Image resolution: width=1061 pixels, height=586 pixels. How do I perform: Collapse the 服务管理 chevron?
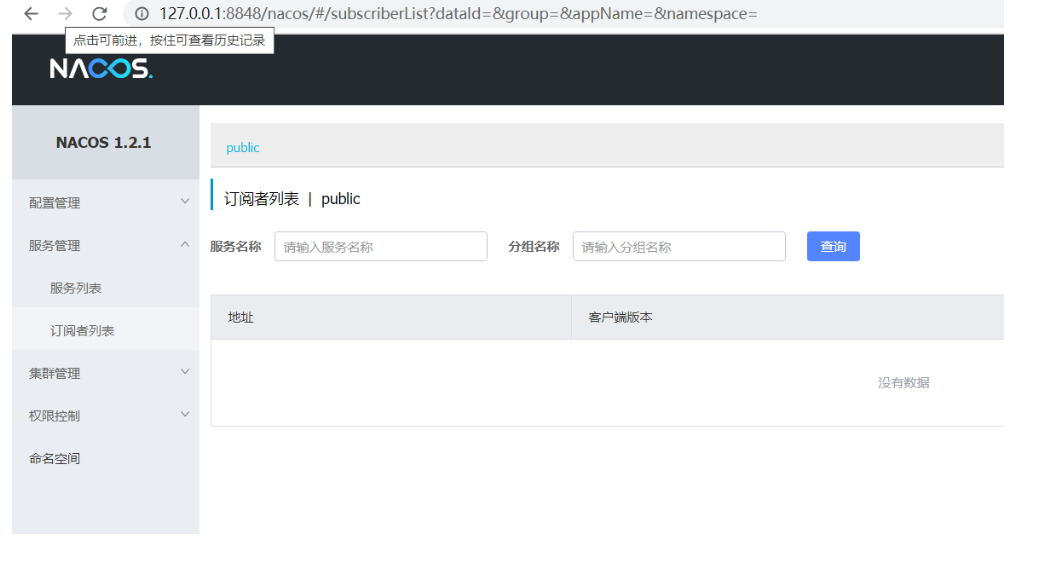pyautogui.click(x=185, y=244)
